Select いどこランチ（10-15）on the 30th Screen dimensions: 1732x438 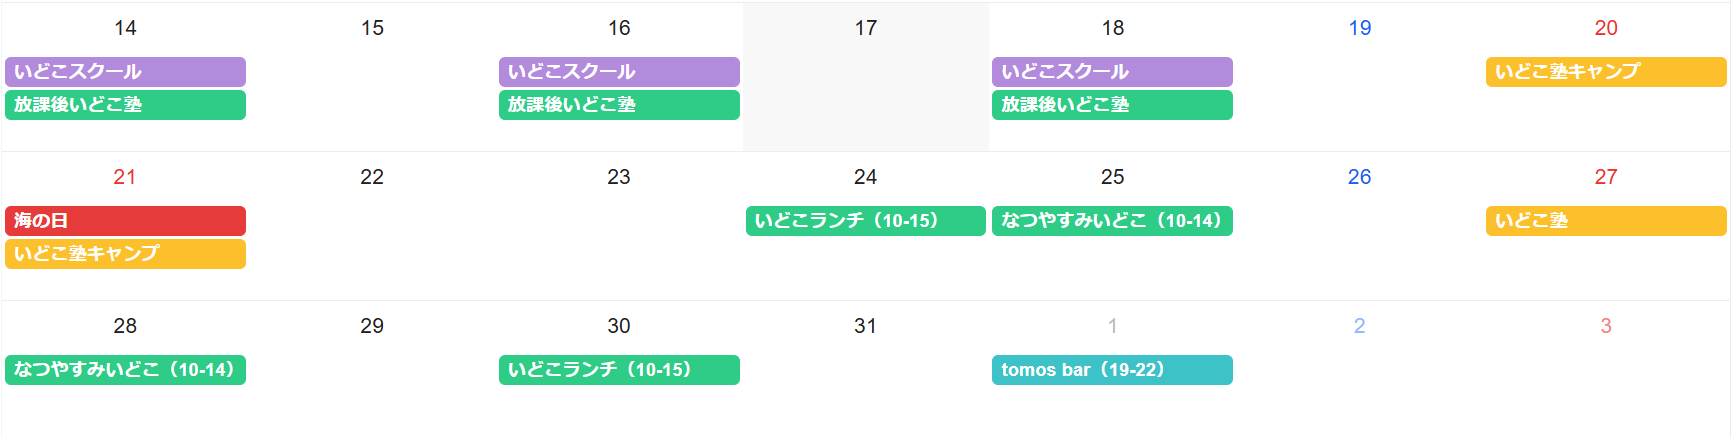coord(619,370)
